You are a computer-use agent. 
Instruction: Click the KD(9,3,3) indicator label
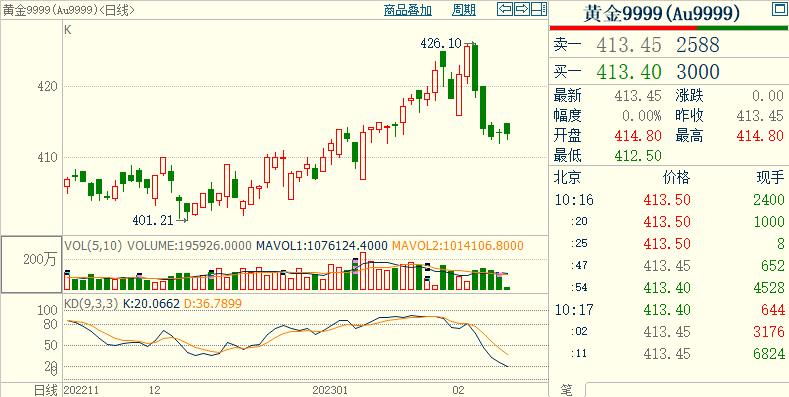pos(91,303)
